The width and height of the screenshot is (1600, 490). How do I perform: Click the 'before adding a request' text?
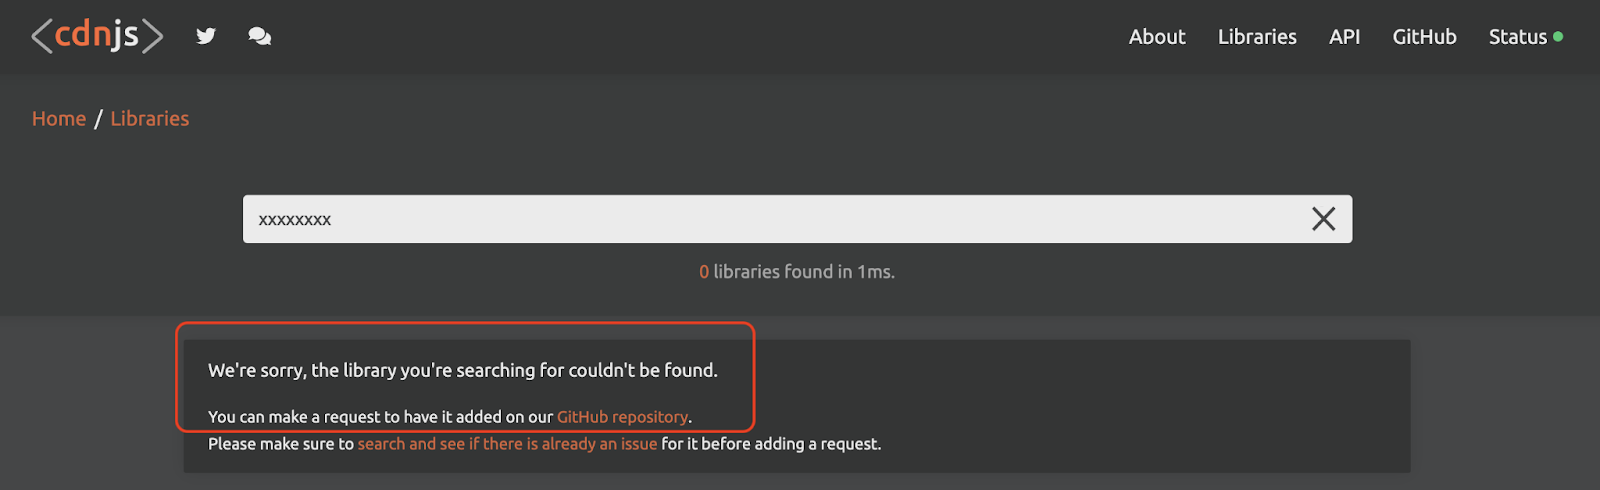coord(771,444)
